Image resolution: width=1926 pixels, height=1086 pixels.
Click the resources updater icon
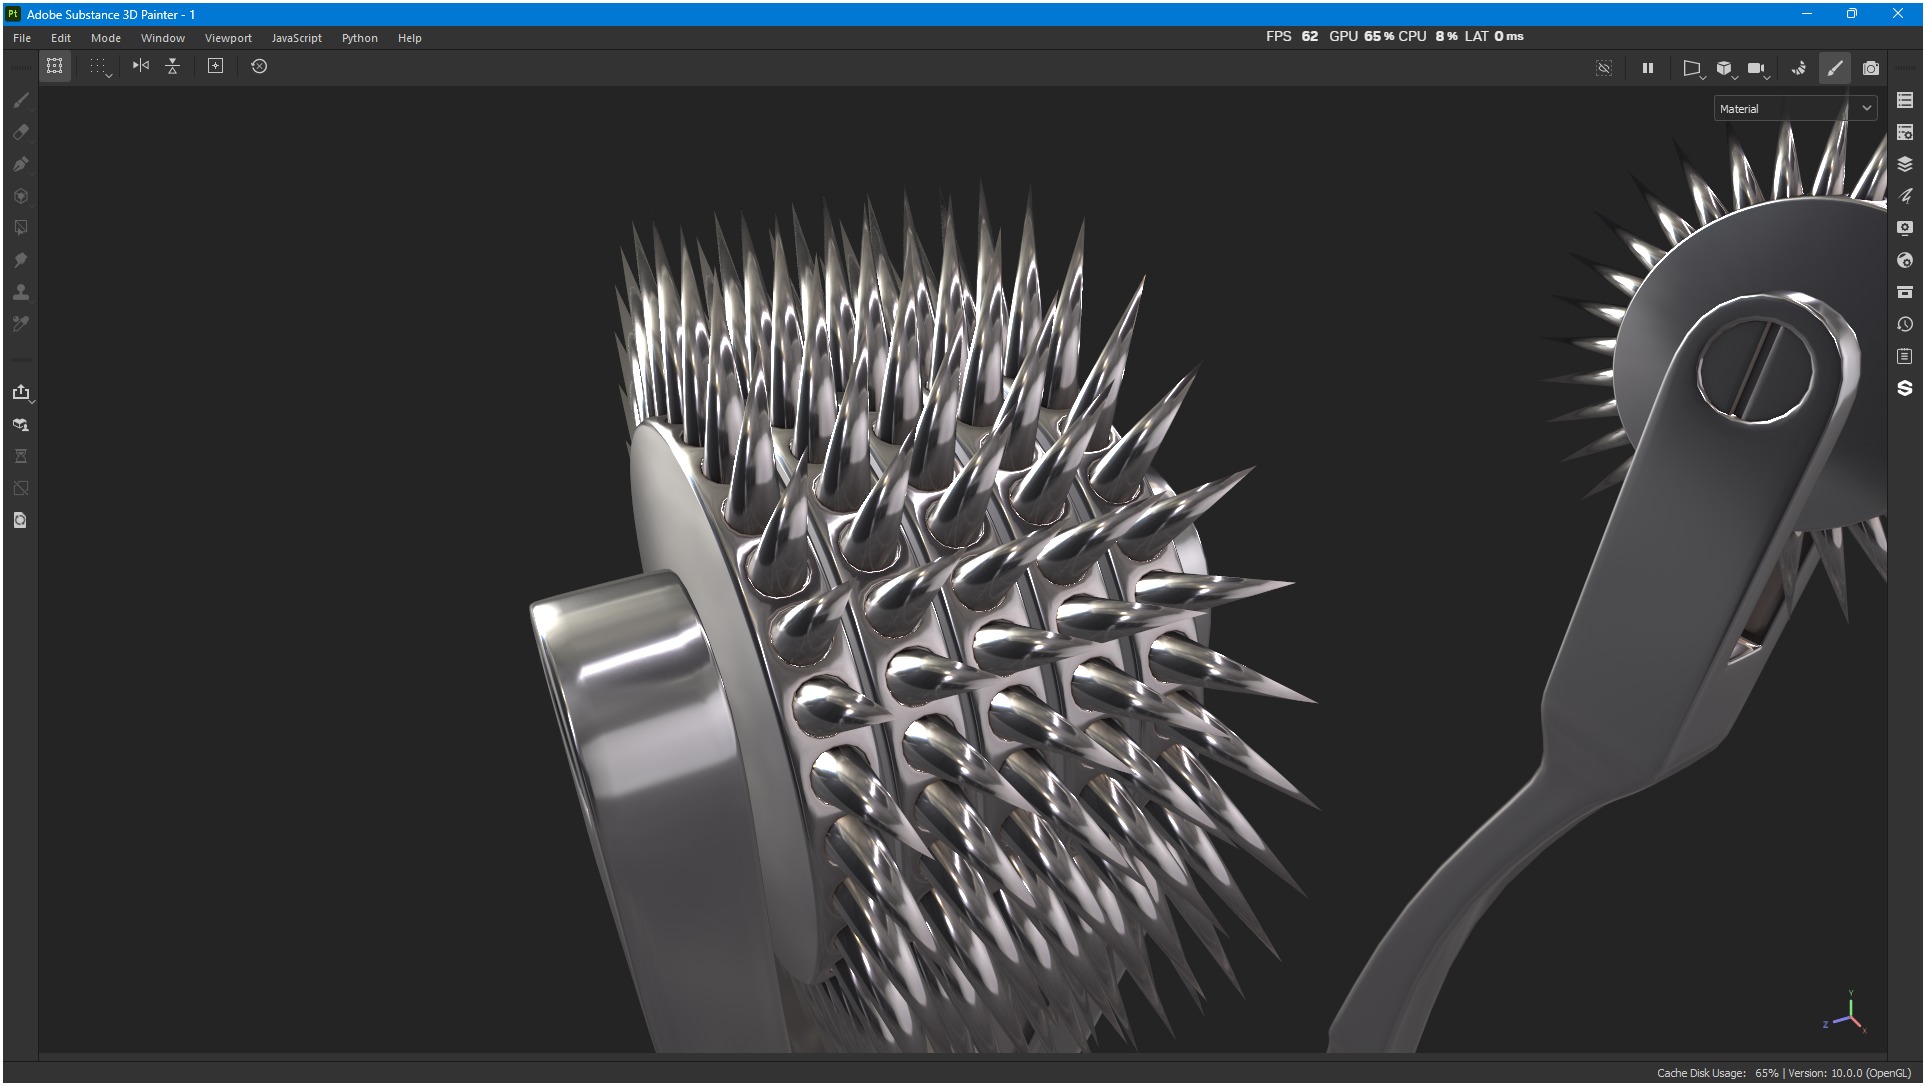point(21,424)
